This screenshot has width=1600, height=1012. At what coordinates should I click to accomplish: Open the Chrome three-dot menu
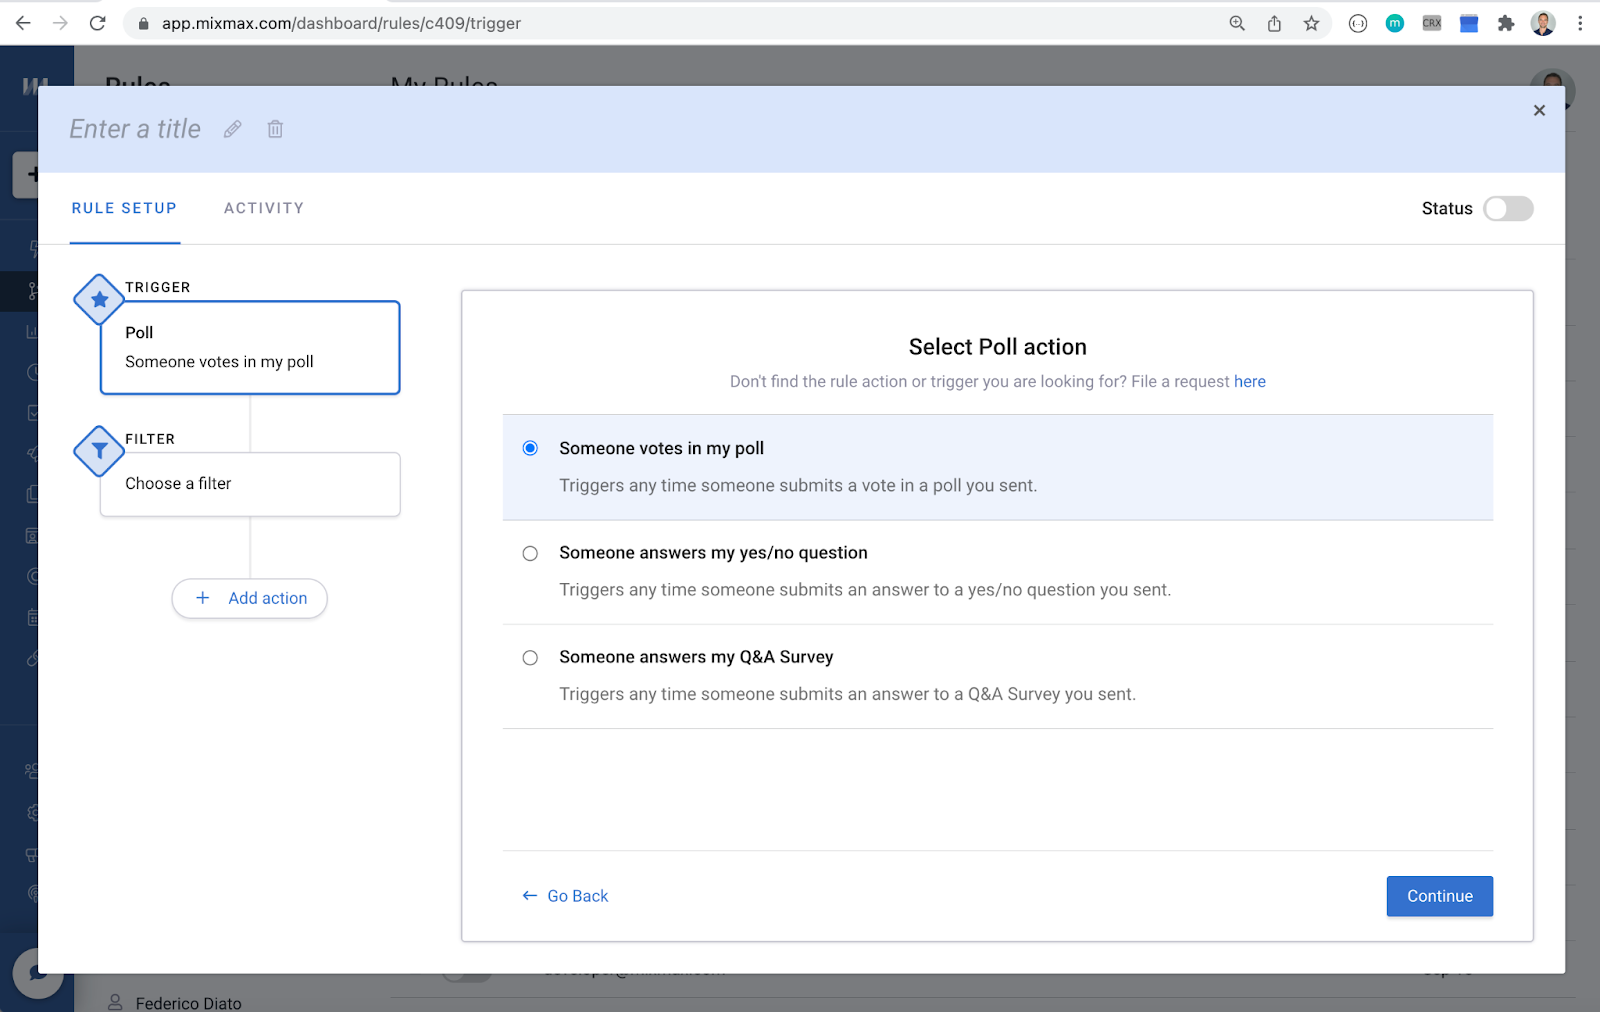[x=1580, y=23]
